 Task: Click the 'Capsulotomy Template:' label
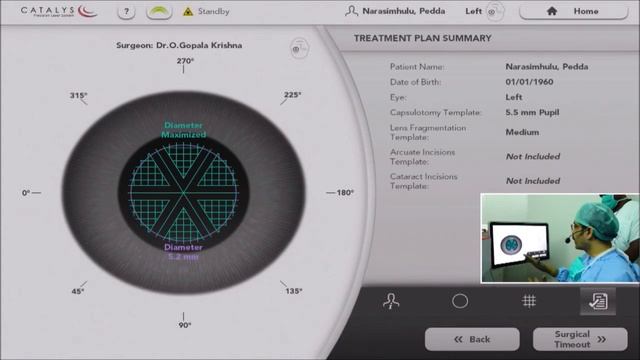pos(436,113)
